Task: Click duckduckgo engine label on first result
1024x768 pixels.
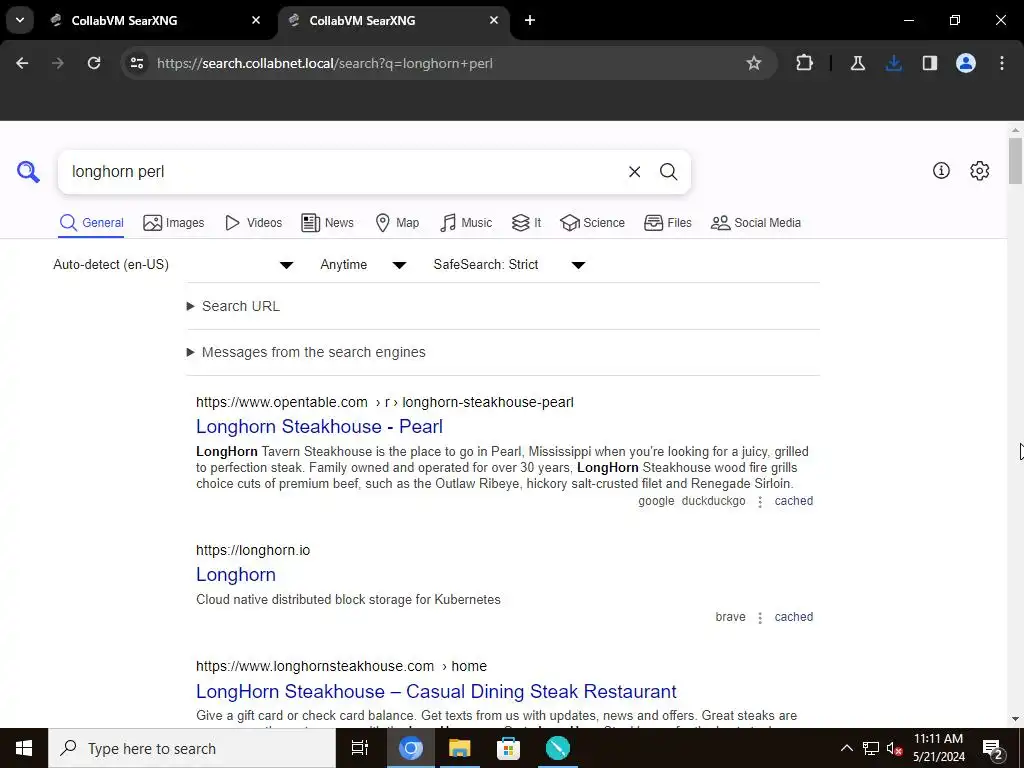Action: point(713,501)
